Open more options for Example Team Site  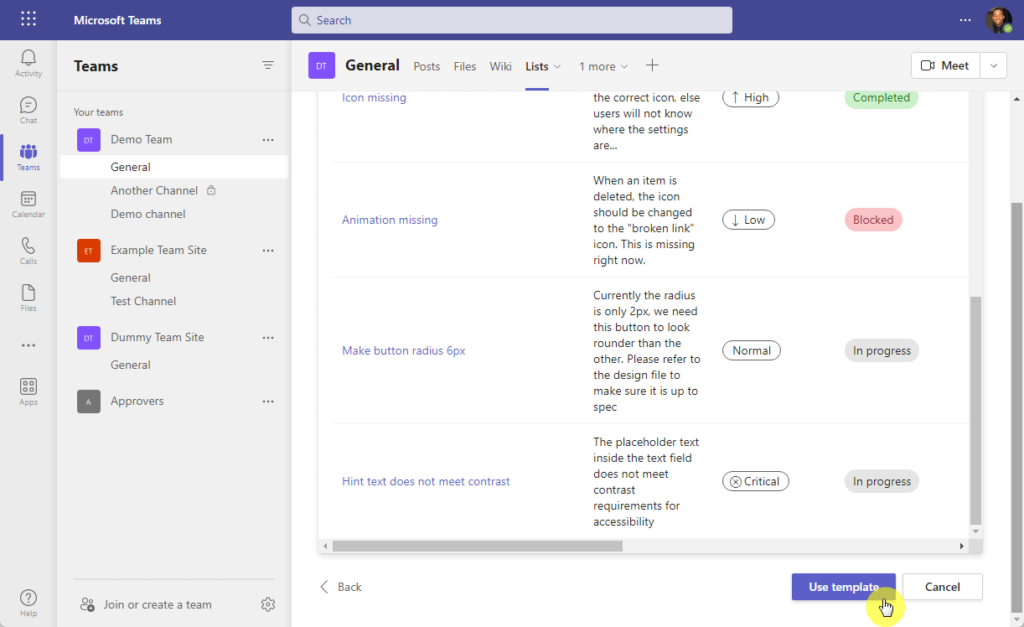268,251
